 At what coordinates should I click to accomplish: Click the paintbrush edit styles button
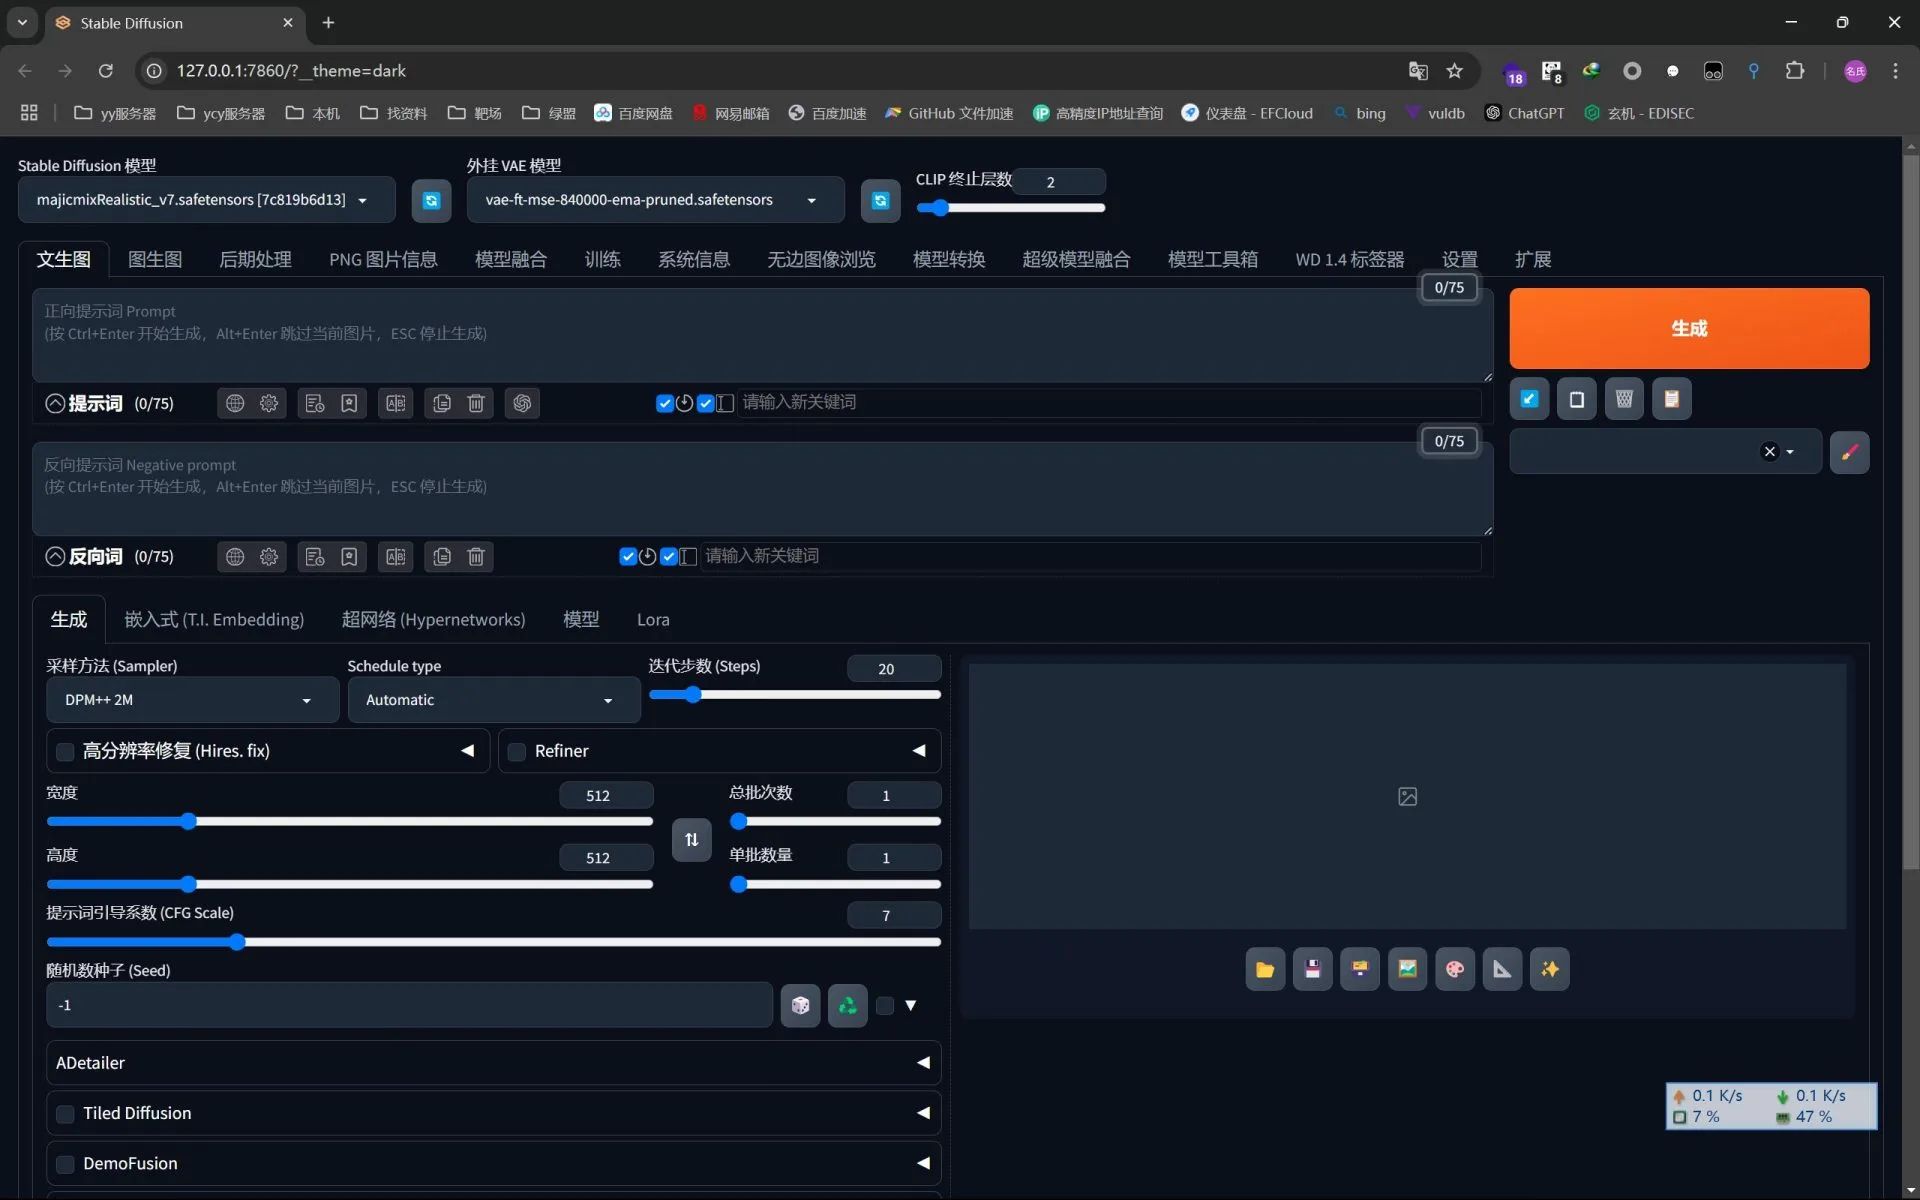pyautogui.click(x=1849, y=452)
